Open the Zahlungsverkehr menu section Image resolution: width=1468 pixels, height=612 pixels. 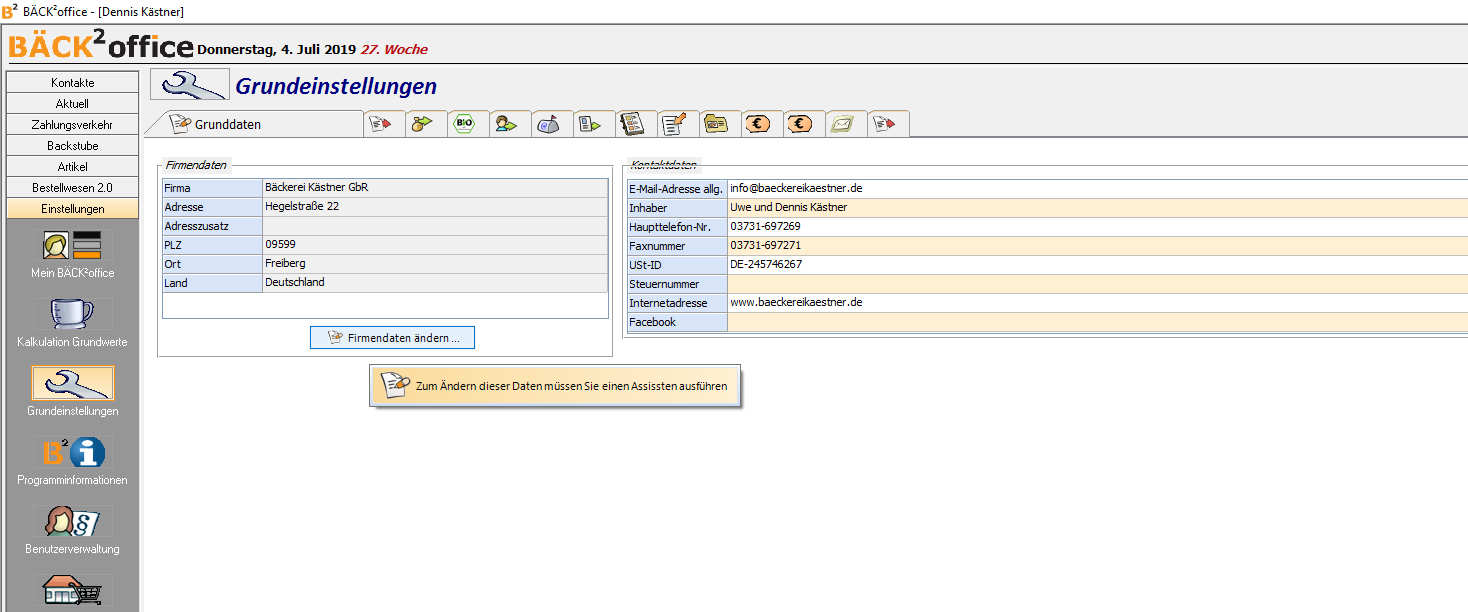72,125
